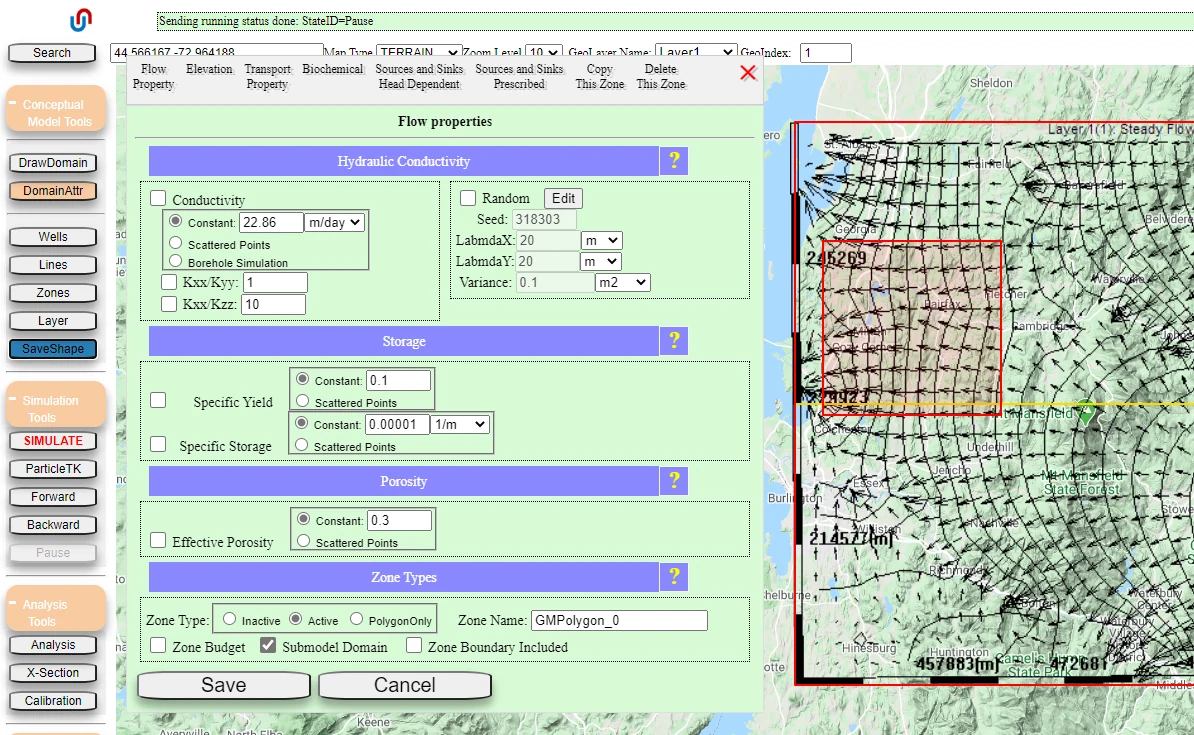Screen dimensions: 1194x735
Task: Open the LabmdaY unit dropdown
Action: [x=602, y=261]
